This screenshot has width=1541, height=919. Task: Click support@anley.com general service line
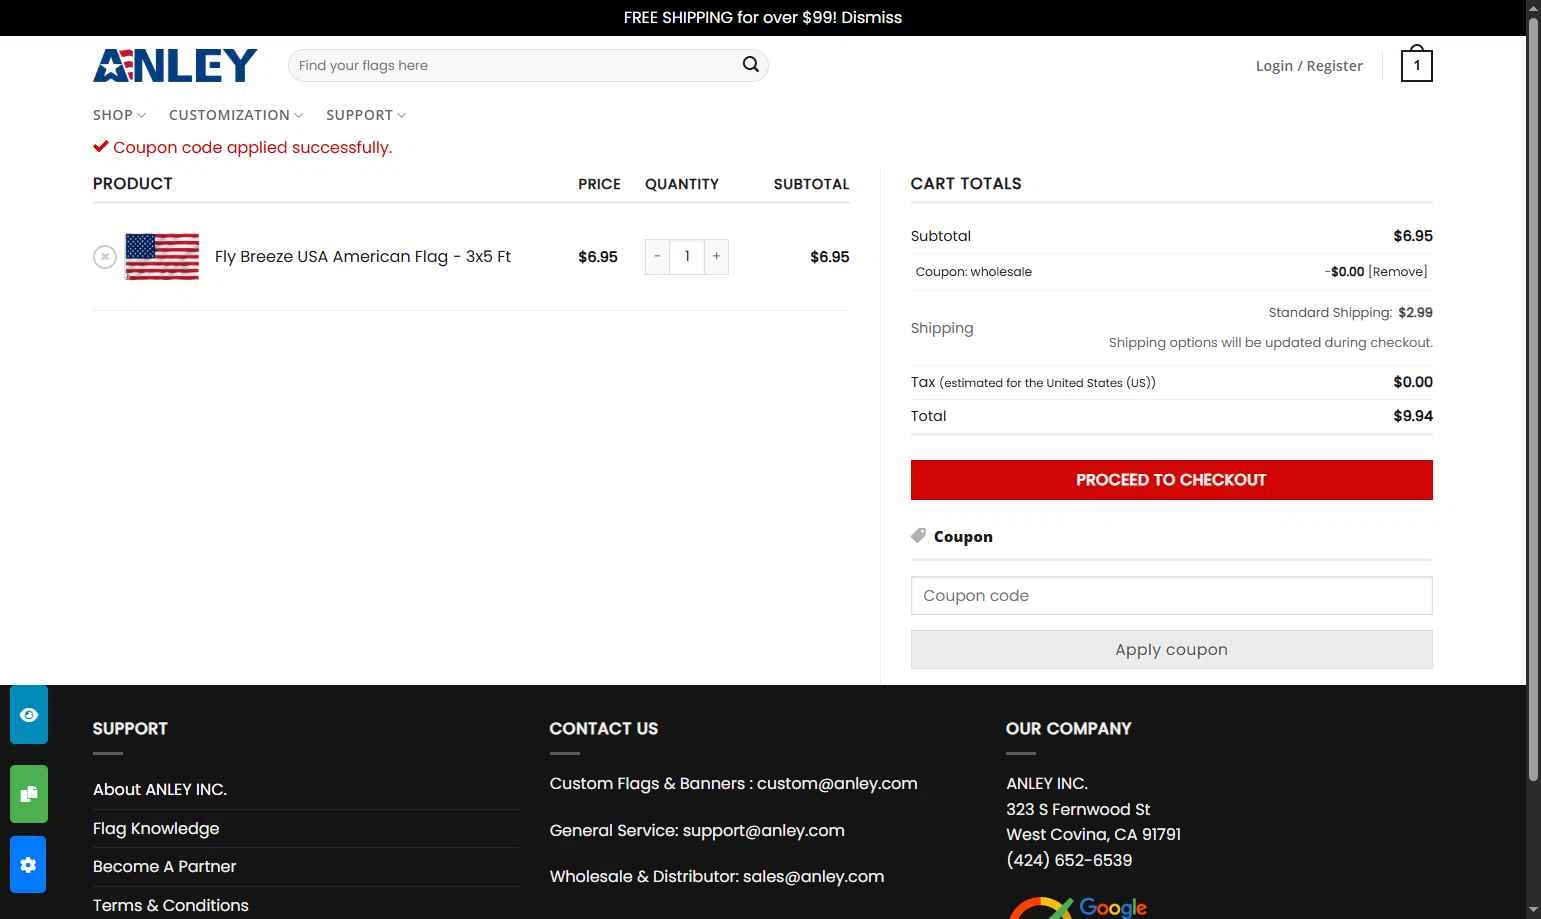point(697,831)
